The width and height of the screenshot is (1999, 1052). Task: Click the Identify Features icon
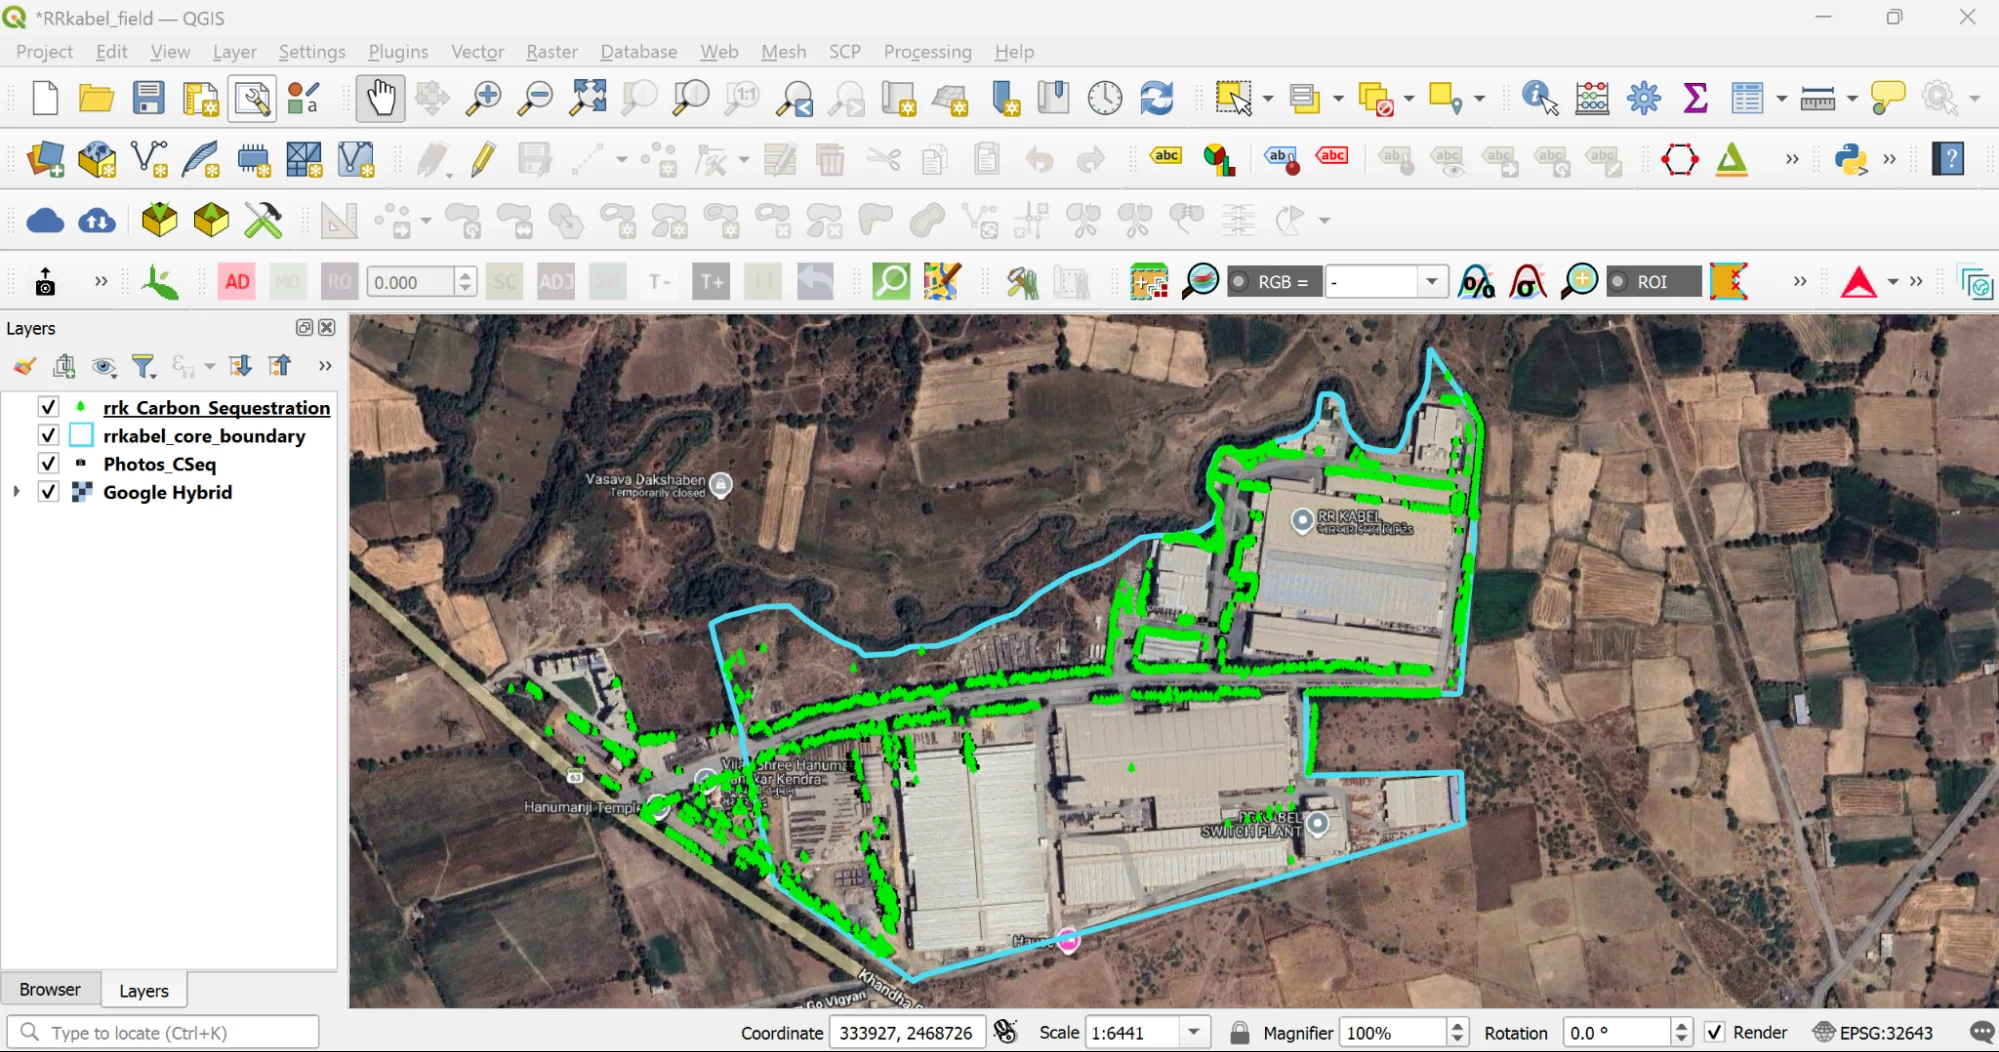pyautogui.click(x=1537, y=98)
